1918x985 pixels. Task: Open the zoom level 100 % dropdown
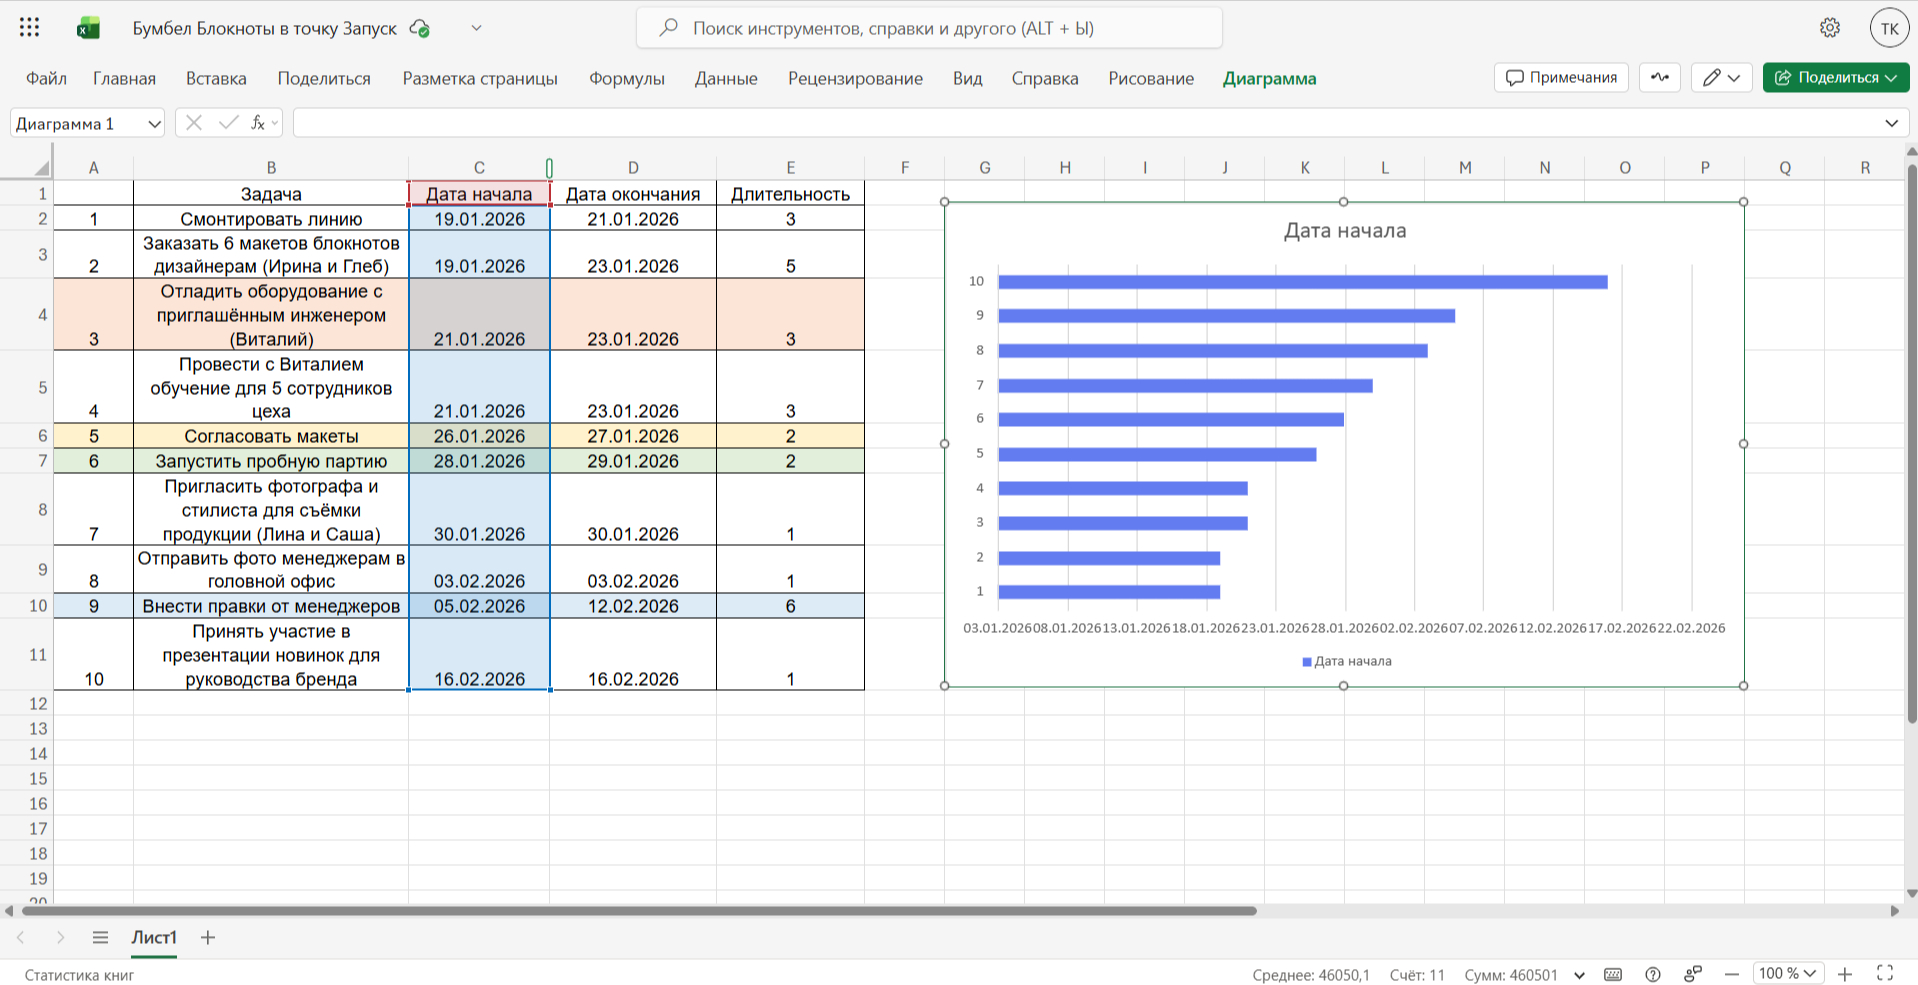pos(1788,974)
